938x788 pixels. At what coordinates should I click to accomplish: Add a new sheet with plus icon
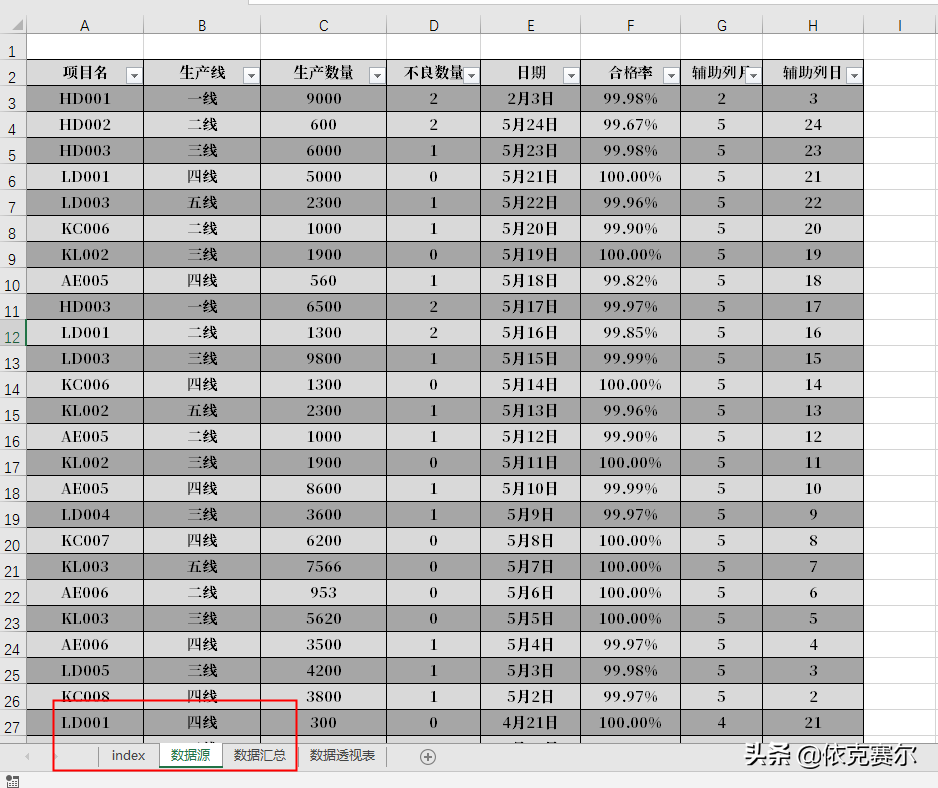click(x=428, y=757)
